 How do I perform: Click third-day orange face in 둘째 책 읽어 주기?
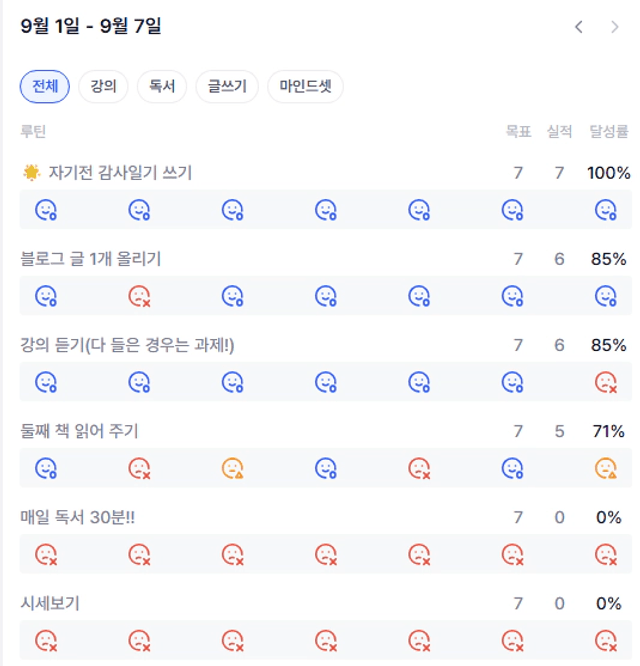click(233, 468)
